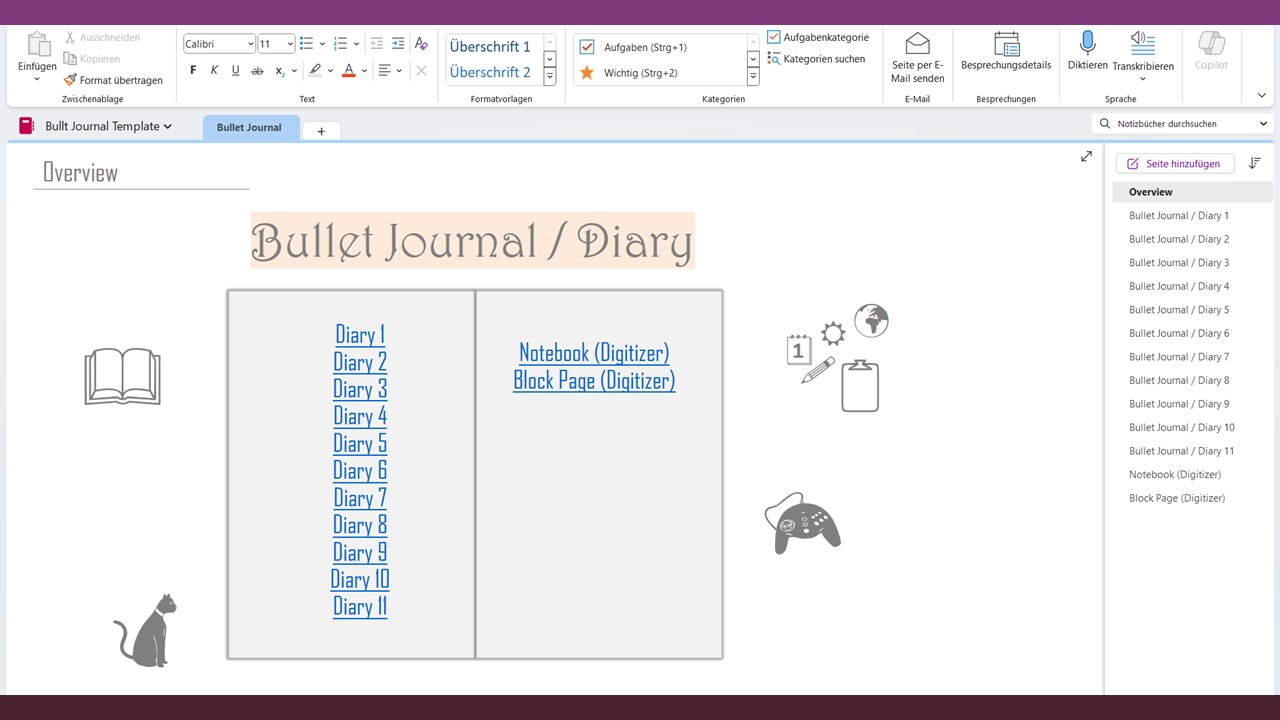Clear all text formatting
The image size is (1280, 720).
coord(421,43)
